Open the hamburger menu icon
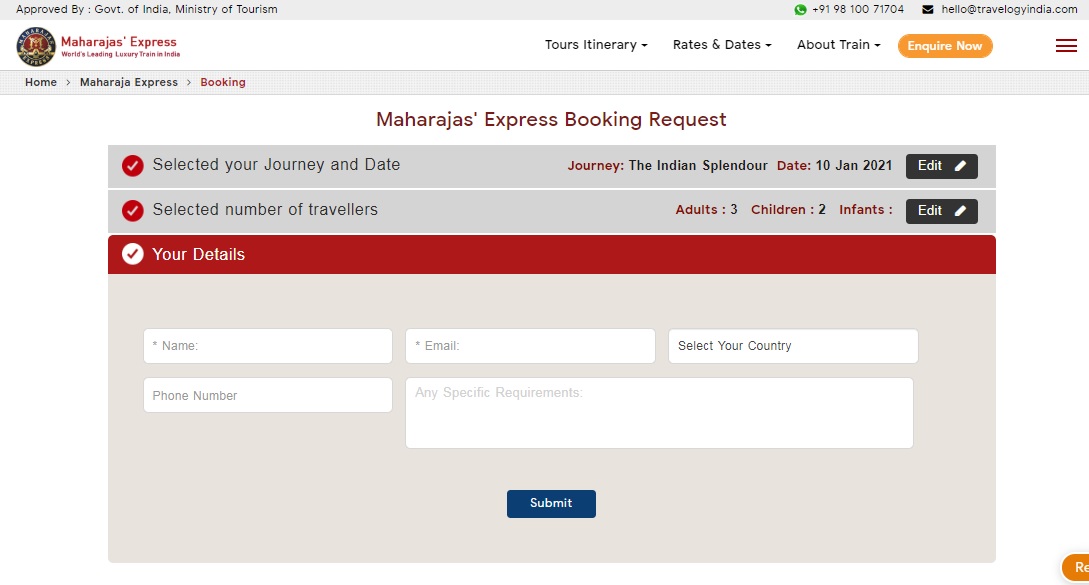This screenshot has width=1089, height=585. coord(1066,46)
